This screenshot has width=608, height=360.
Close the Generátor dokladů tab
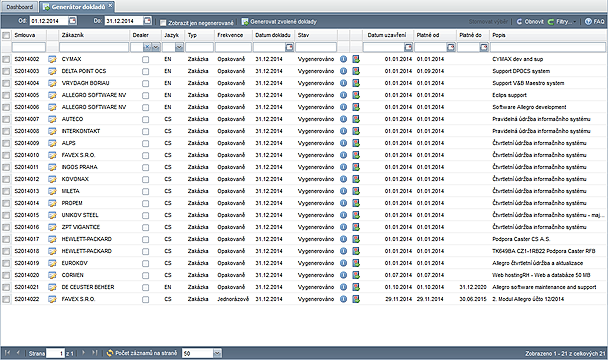pyautogui.click(x=111, y=5)
